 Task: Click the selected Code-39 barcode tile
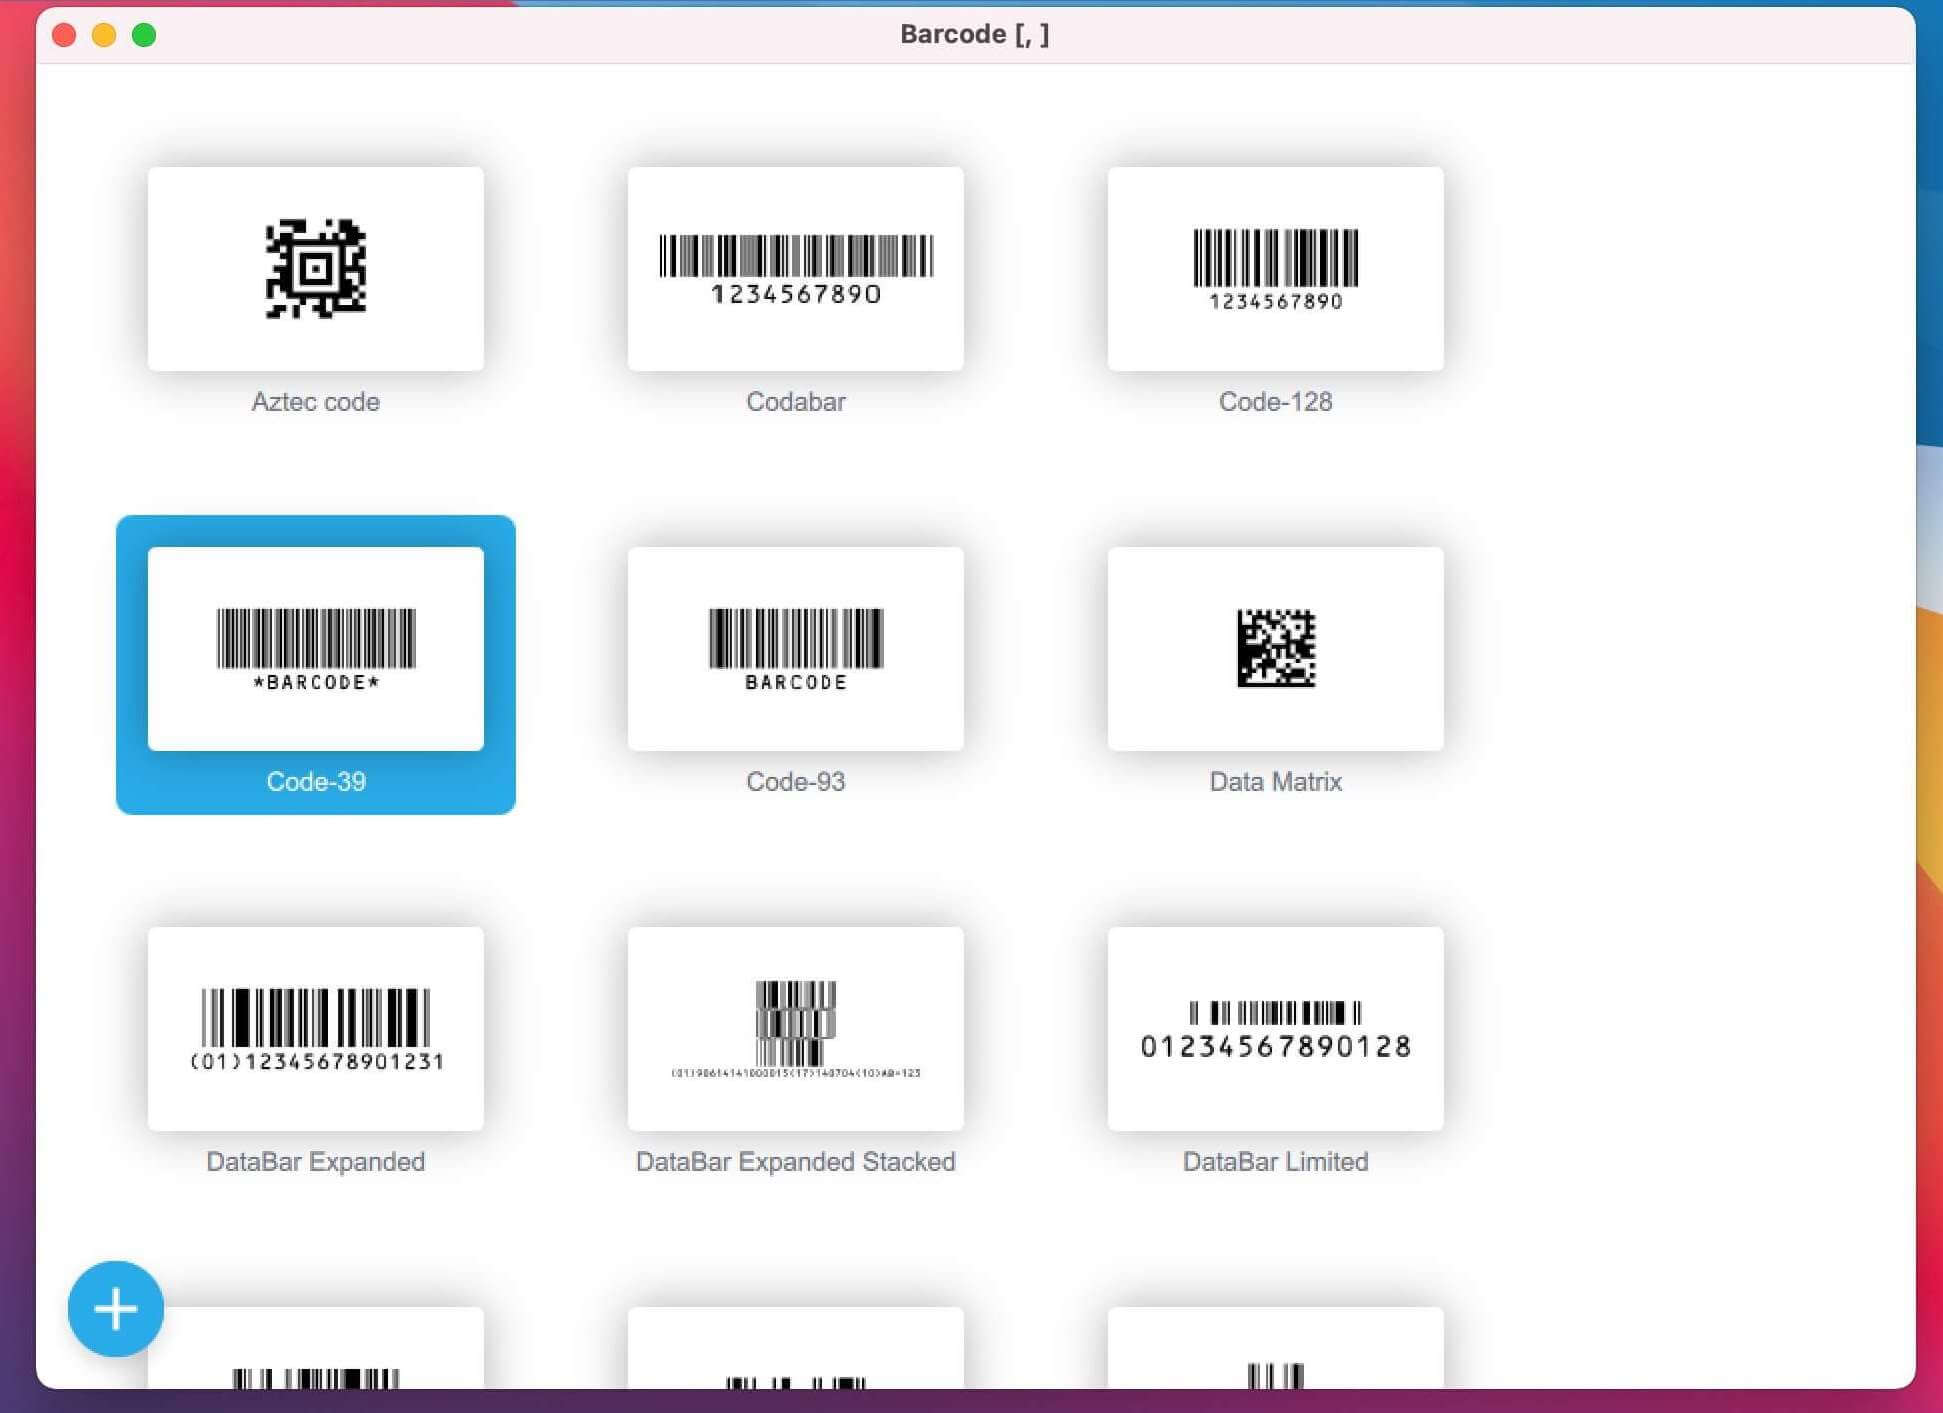[315, 648]
